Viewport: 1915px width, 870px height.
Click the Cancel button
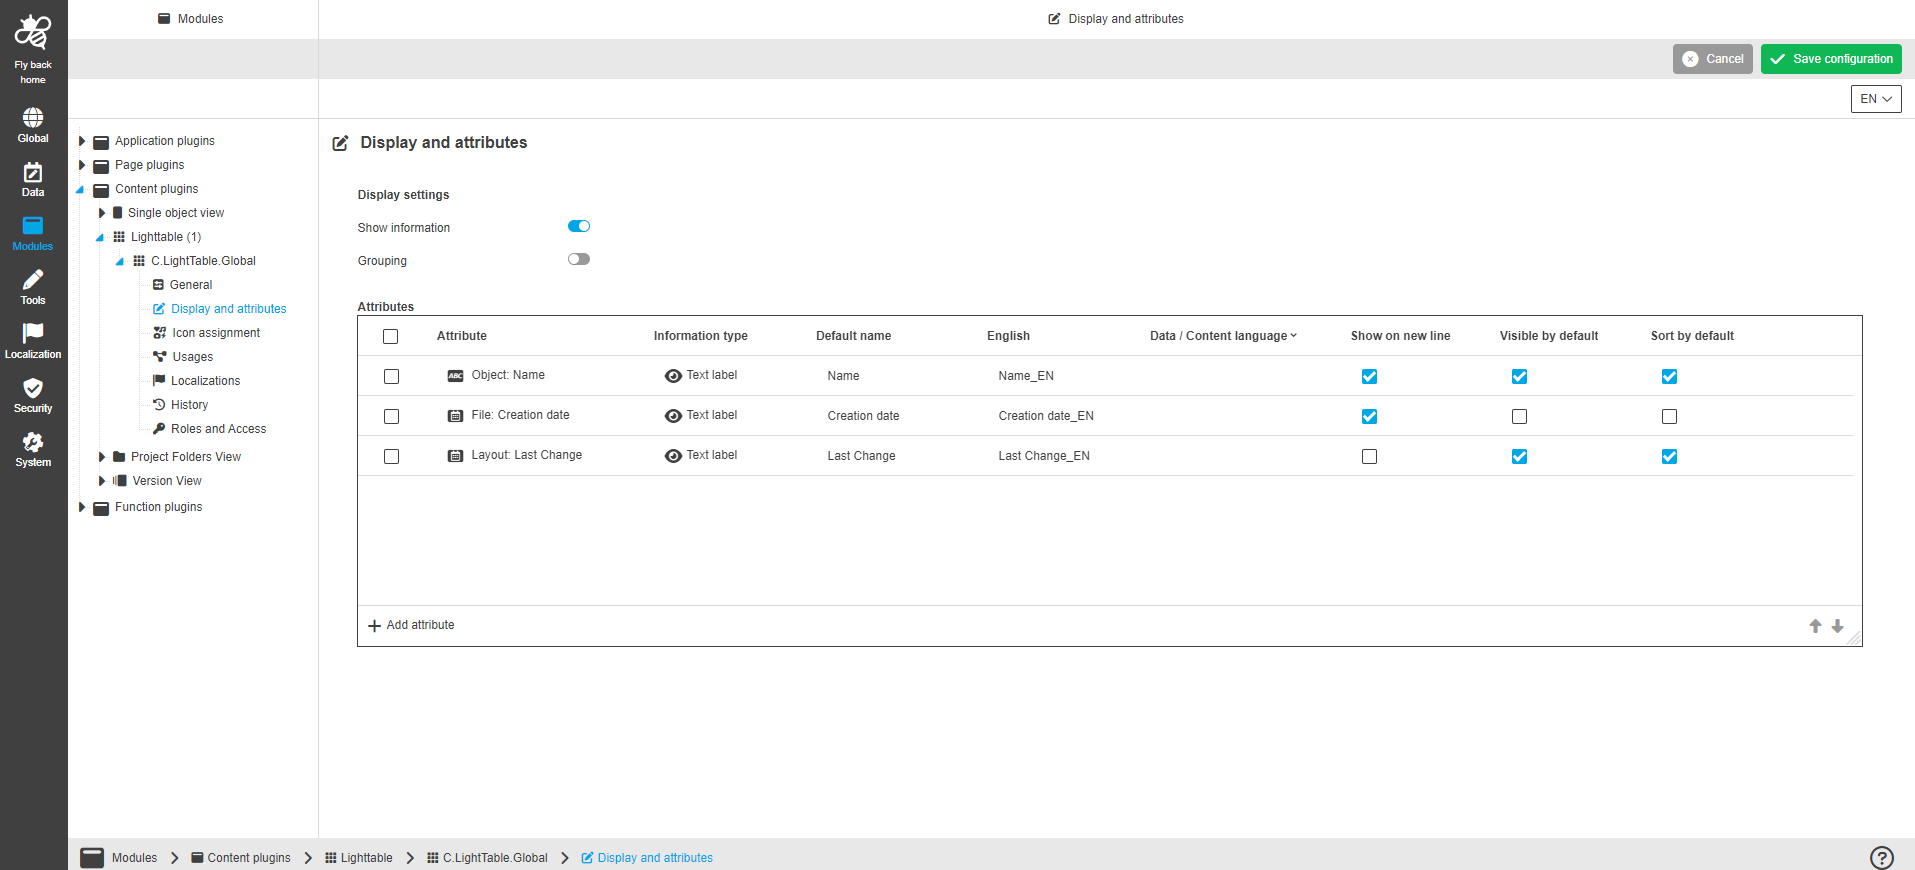(x=1712, y=59)
